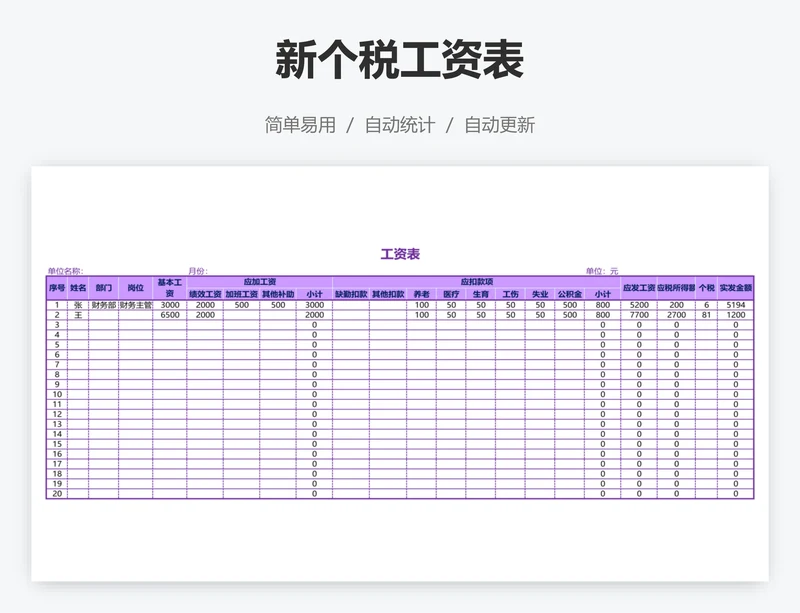Click the taxable income cell 2700
The image size is (800, 613).
point(676,315)
